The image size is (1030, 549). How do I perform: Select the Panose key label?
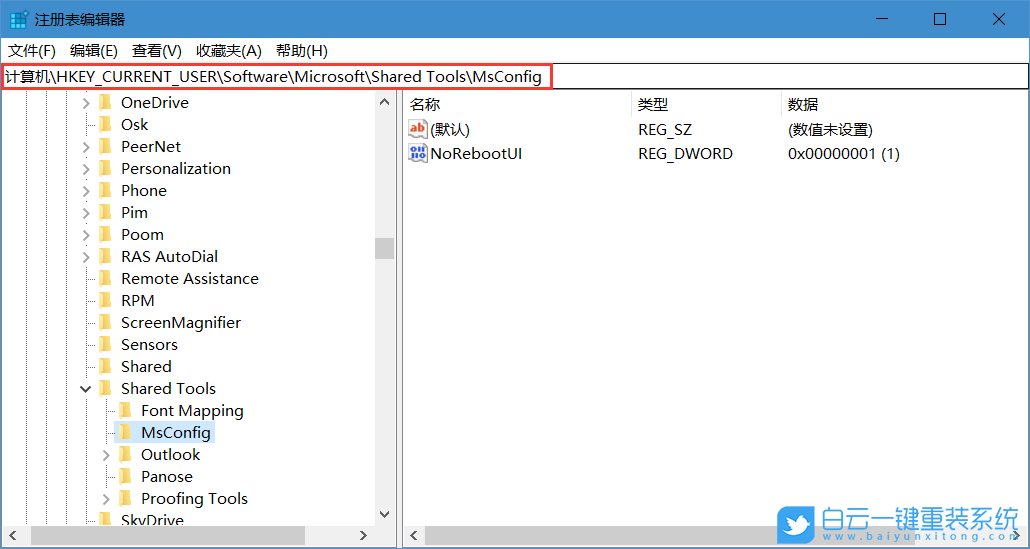167,477
